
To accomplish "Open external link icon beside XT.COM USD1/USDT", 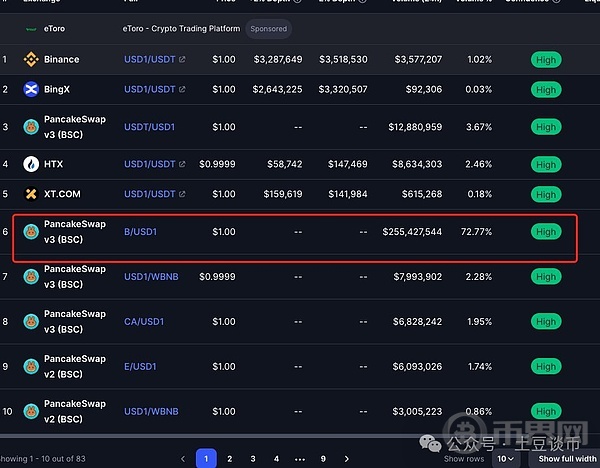I will (x=182, y=194).
